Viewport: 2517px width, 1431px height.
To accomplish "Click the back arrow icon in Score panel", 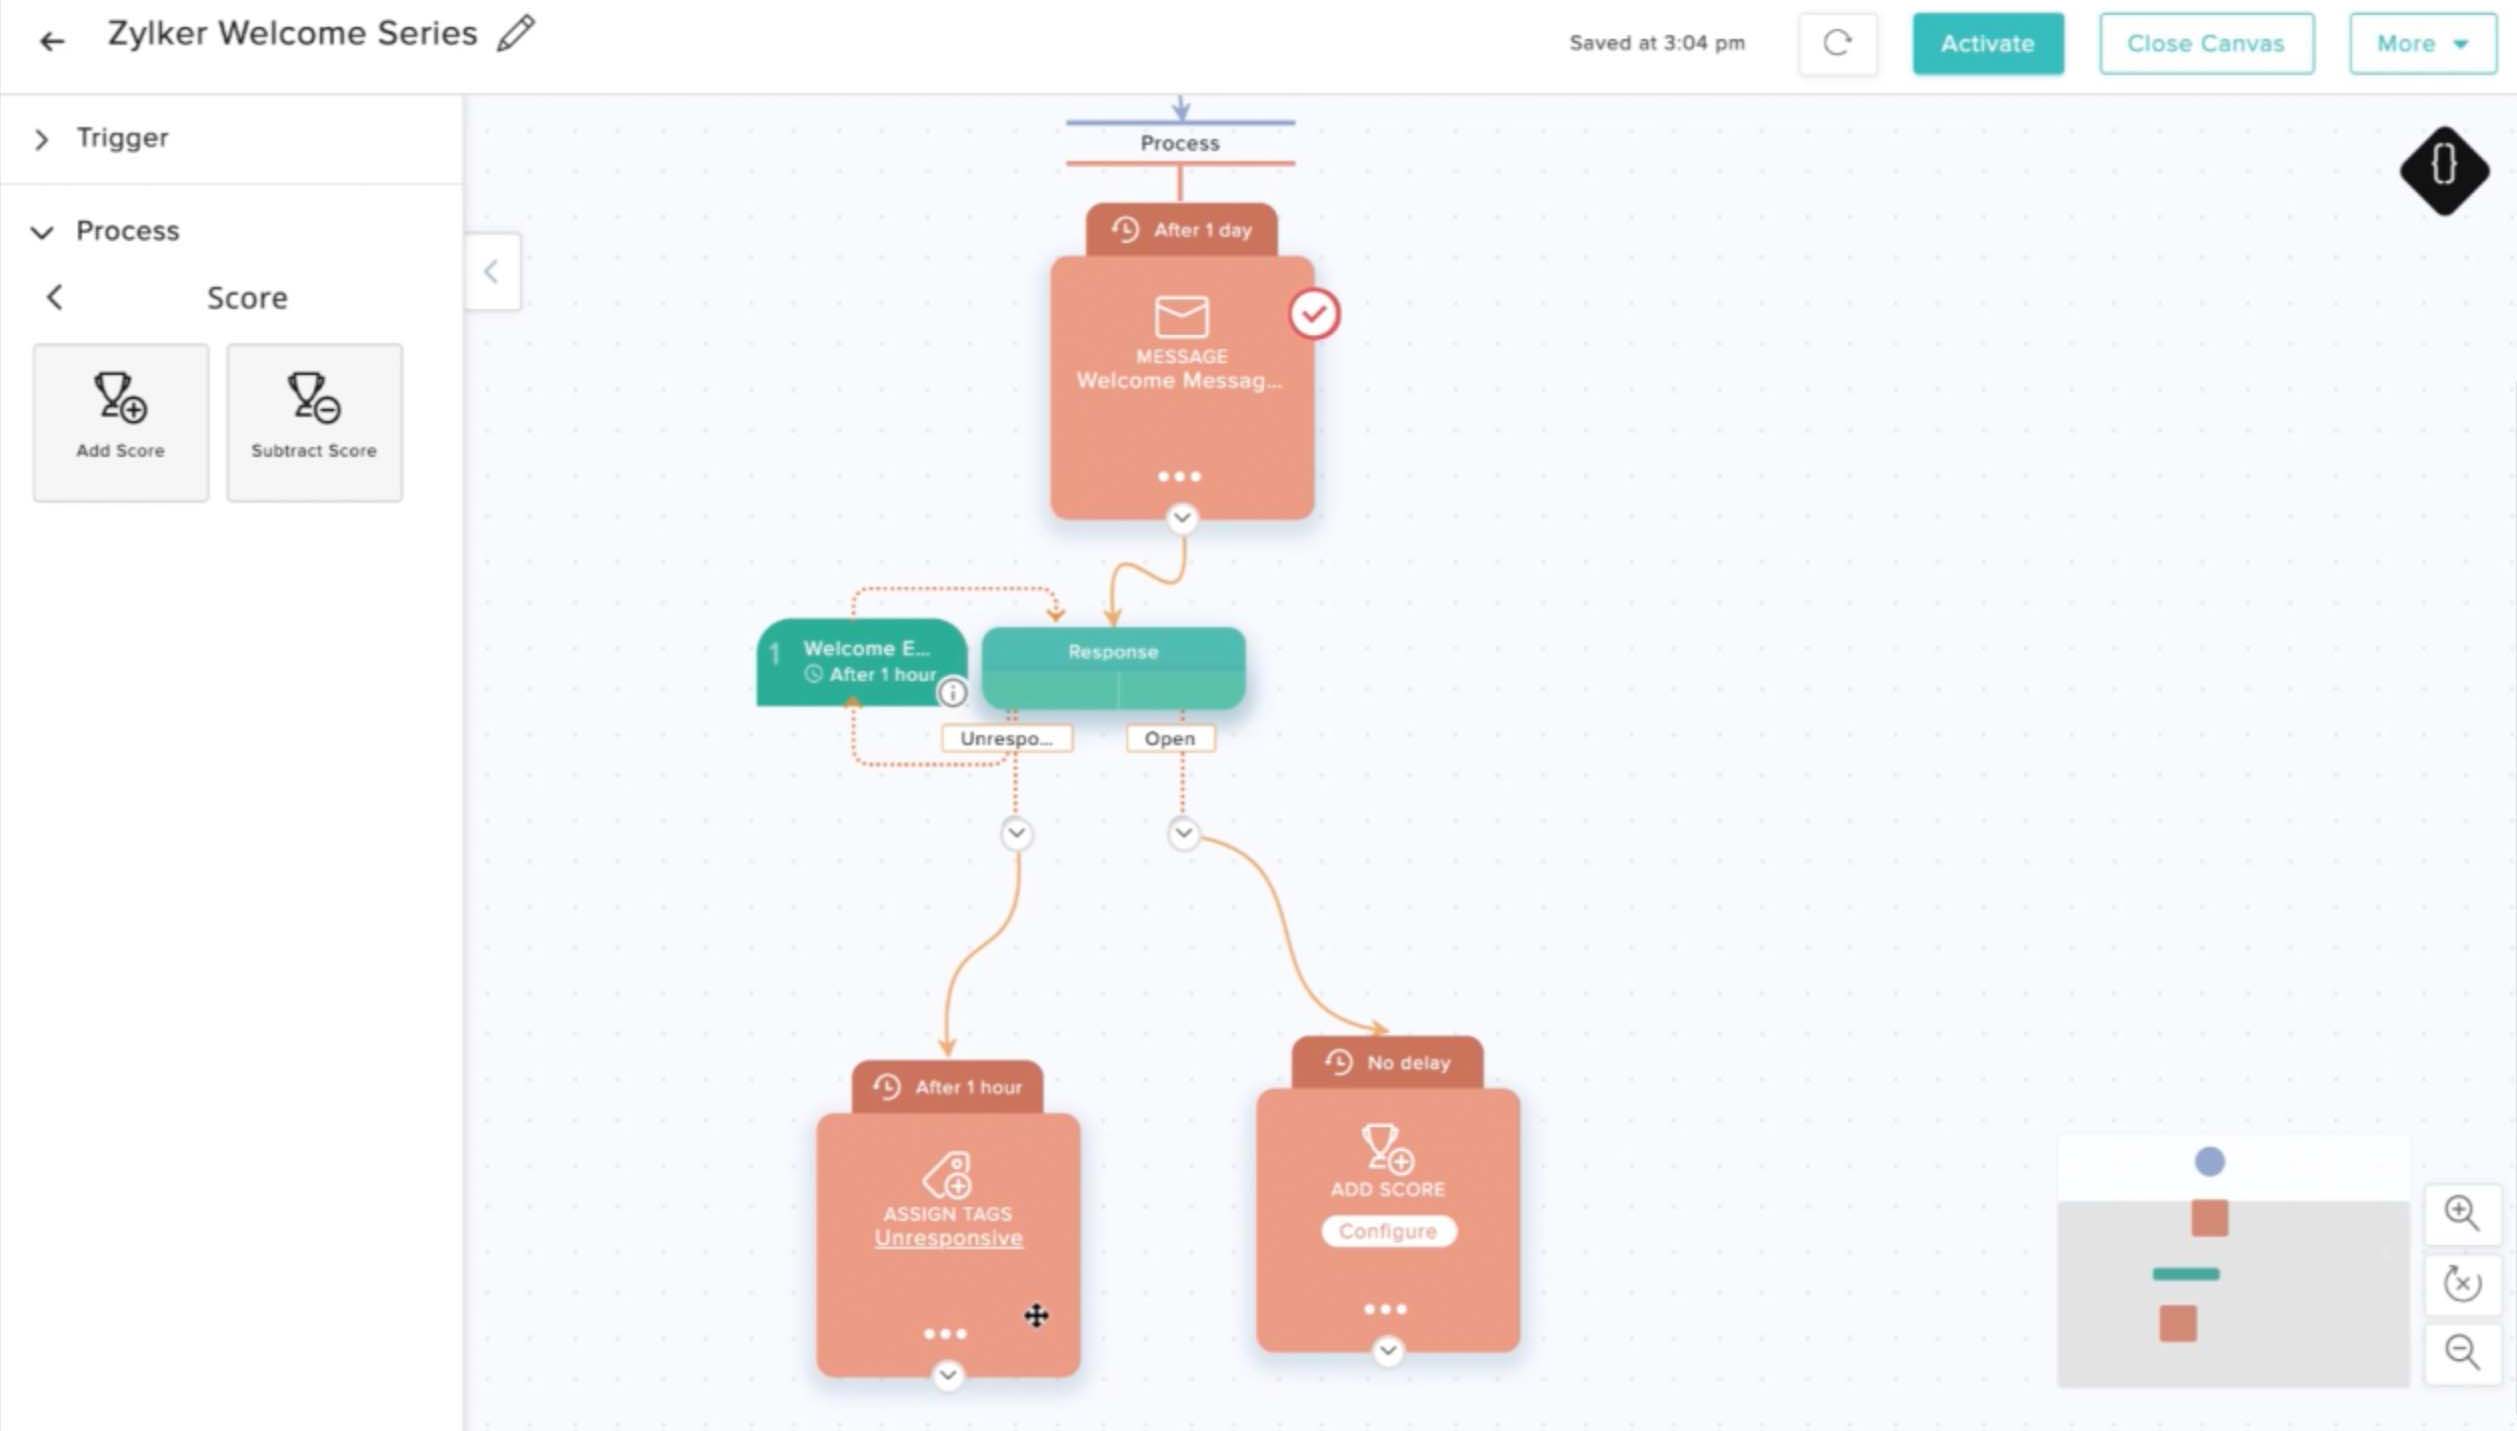I will click(x=54, y=296).
